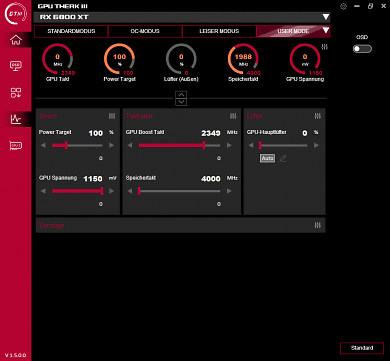Collapse gauges with up chevron
The width and height of the screenshot is (390, 361).
coord(181,94)
